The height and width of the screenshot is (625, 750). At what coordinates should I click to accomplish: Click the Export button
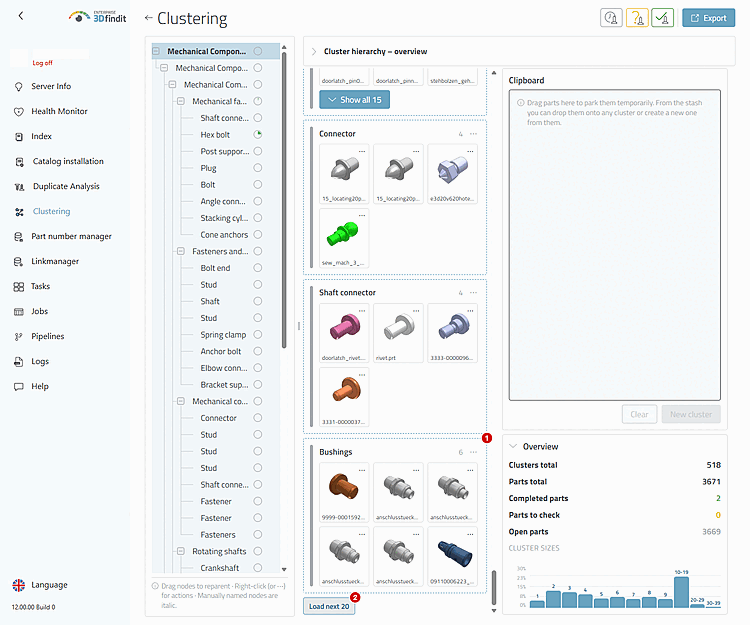708,18
